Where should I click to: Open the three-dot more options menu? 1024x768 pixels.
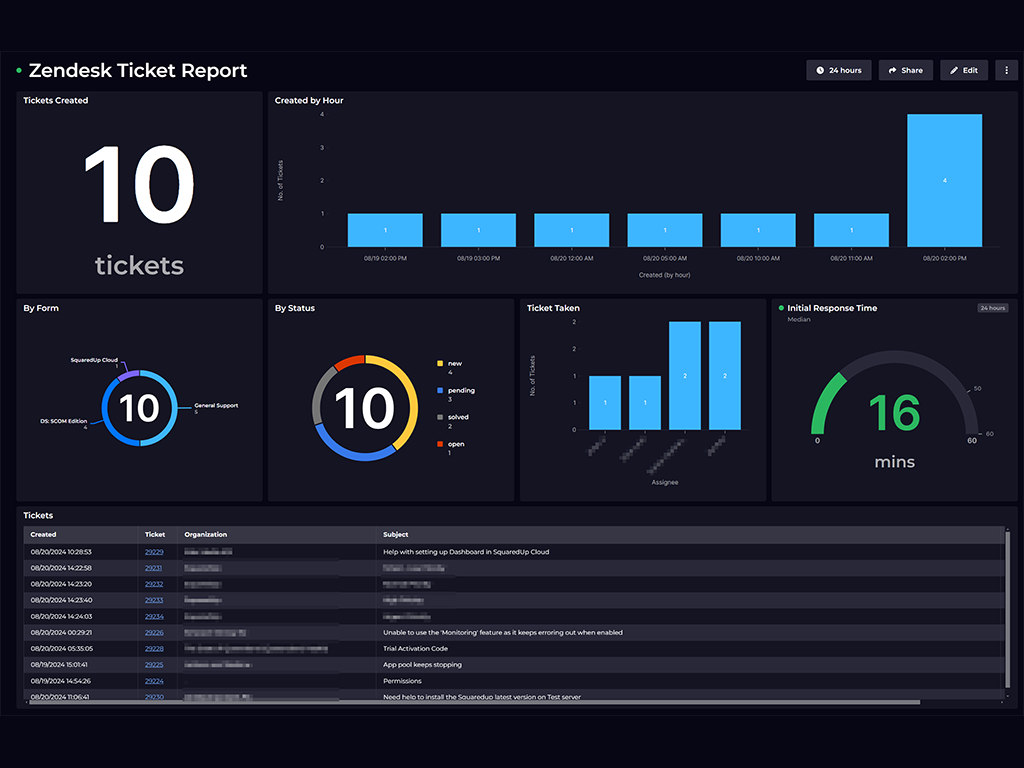(x=1006, y=71)
